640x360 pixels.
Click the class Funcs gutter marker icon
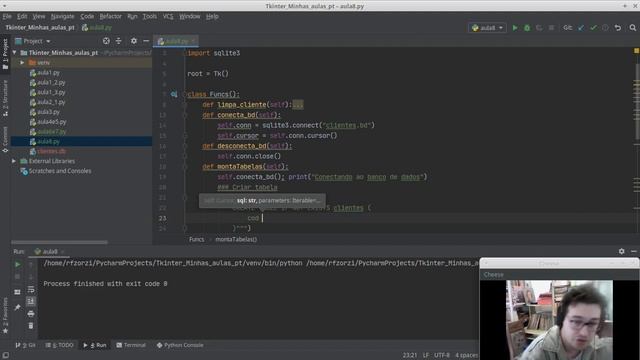(x=174, y=94)
